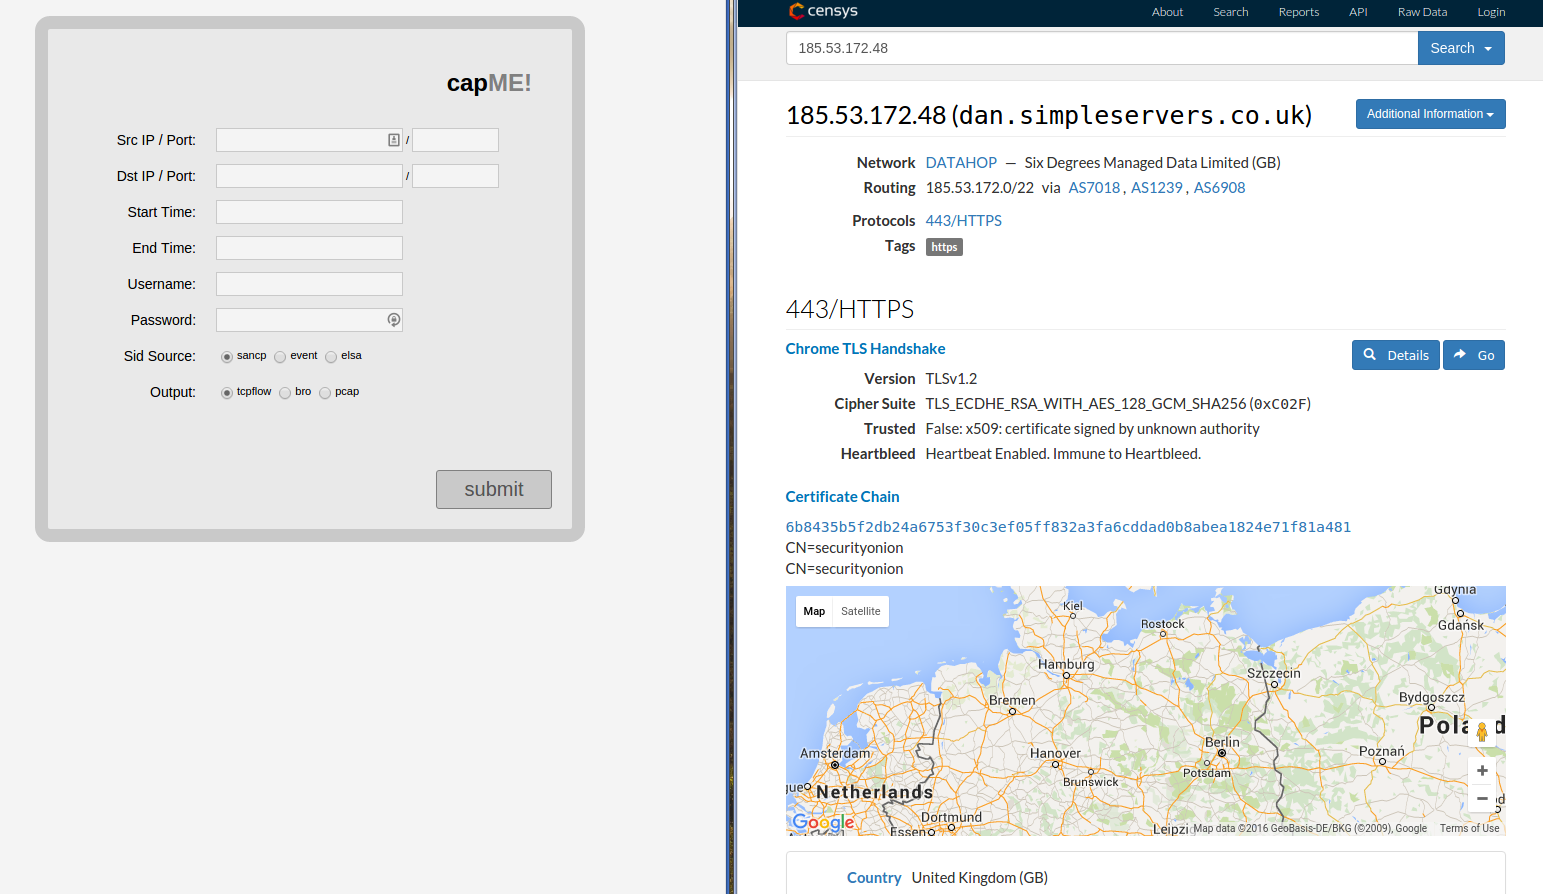Expand the Additional Information dropdown

[x=1430, y=114]
